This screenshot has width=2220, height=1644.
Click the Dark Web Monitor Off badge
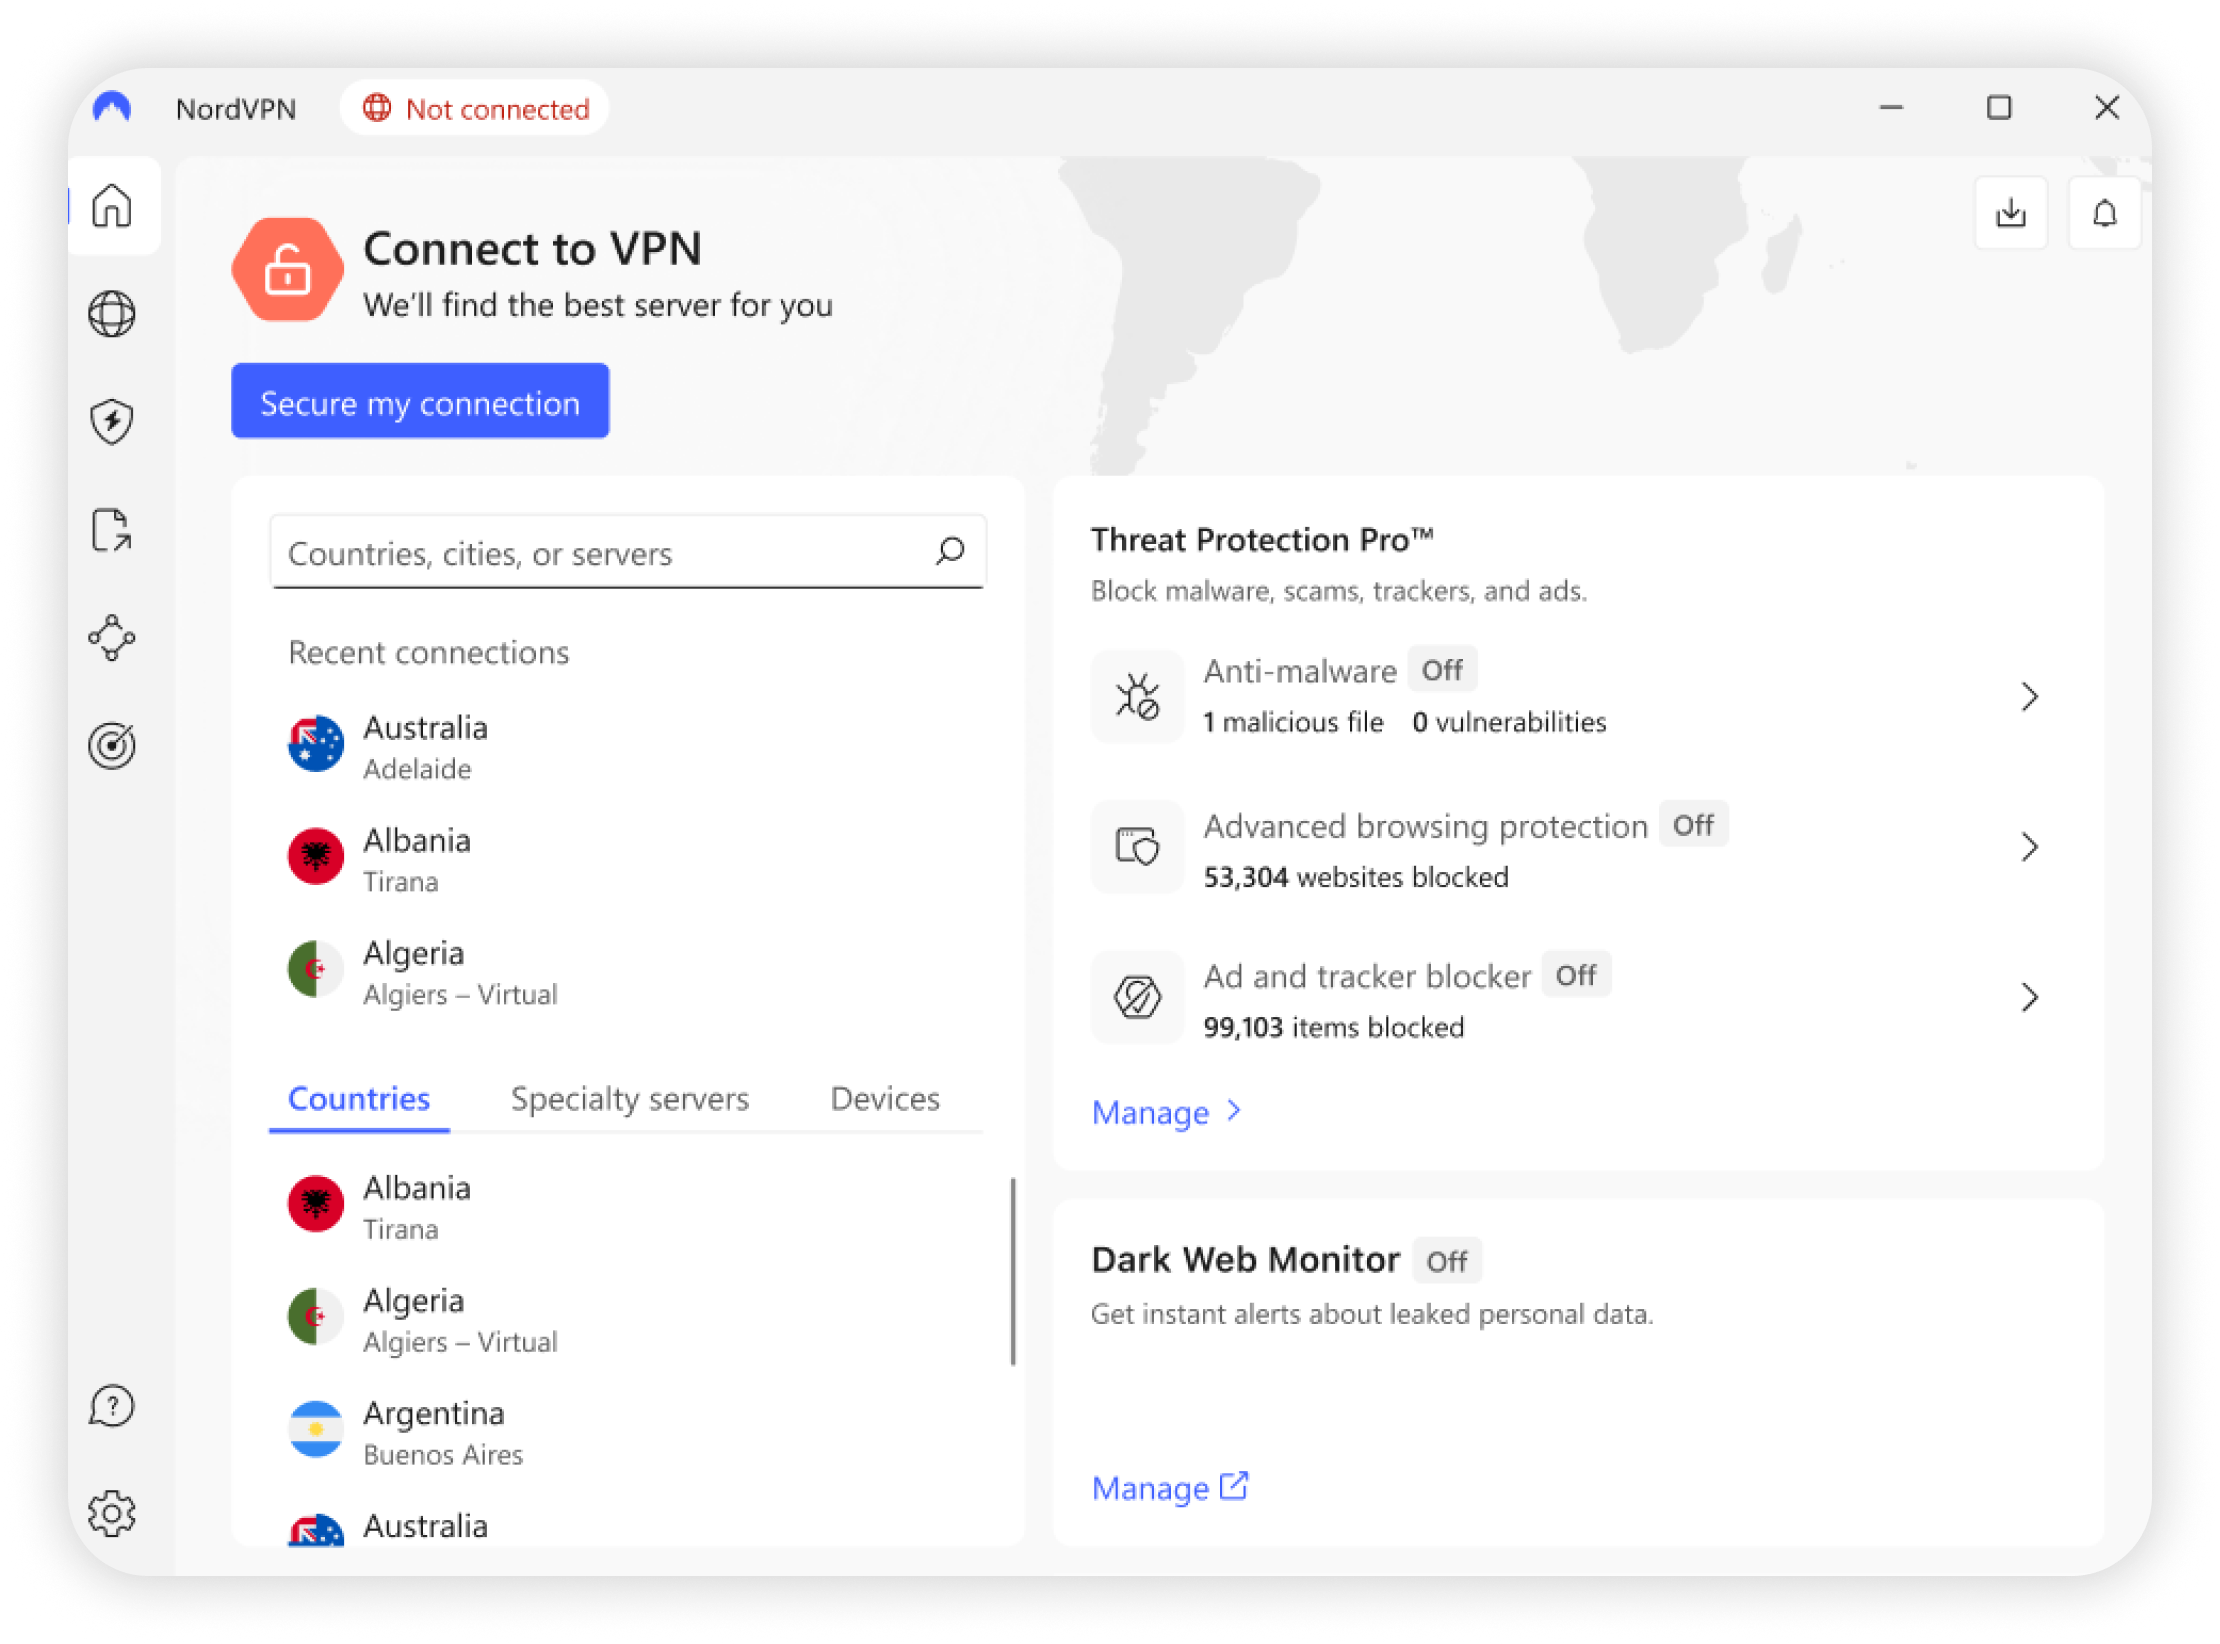(1447, 1261)
